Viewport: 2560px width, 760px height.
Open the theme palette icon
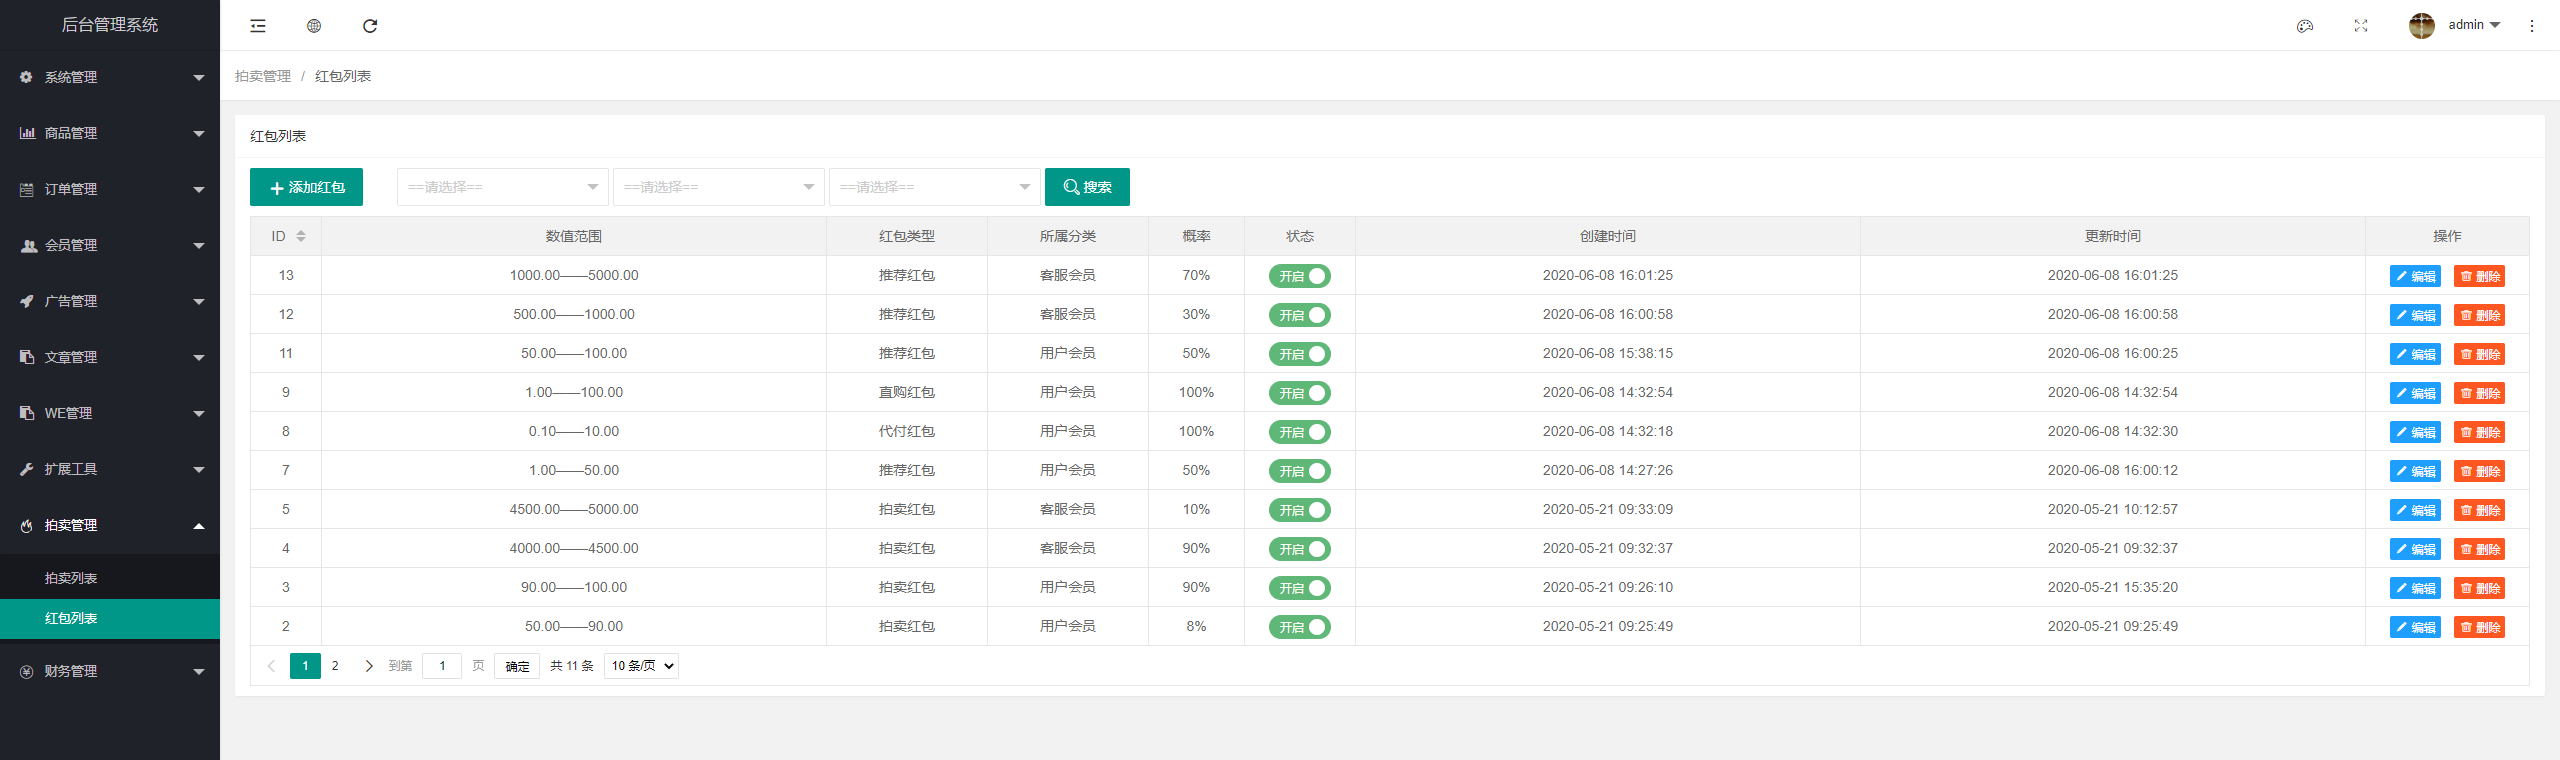(x=2305, y=26)
